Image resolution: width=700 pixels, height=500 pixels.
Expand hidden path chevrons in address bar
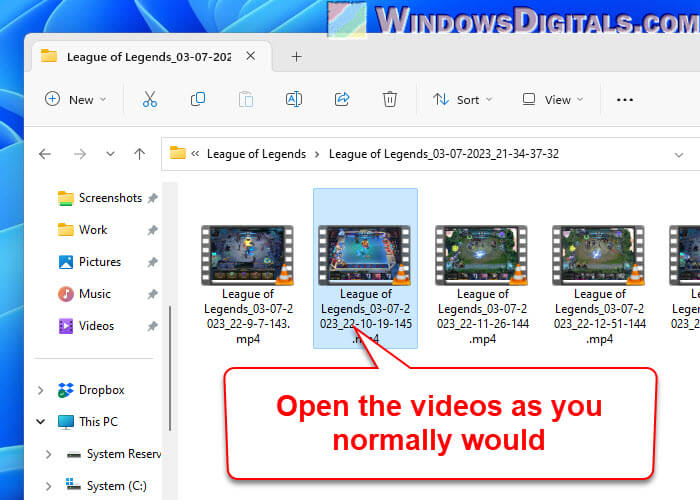(195, 154)
